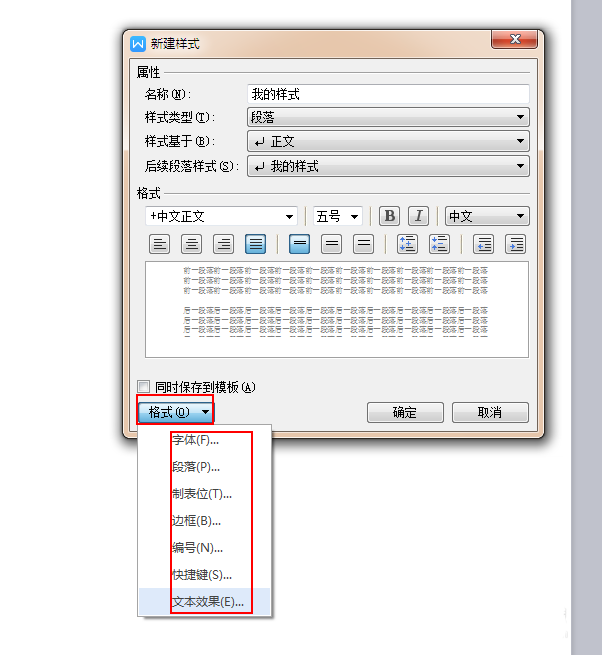This screenshot has height=655, width=602.
Task: Click the Italic formatting button
Action: (418, 216)
